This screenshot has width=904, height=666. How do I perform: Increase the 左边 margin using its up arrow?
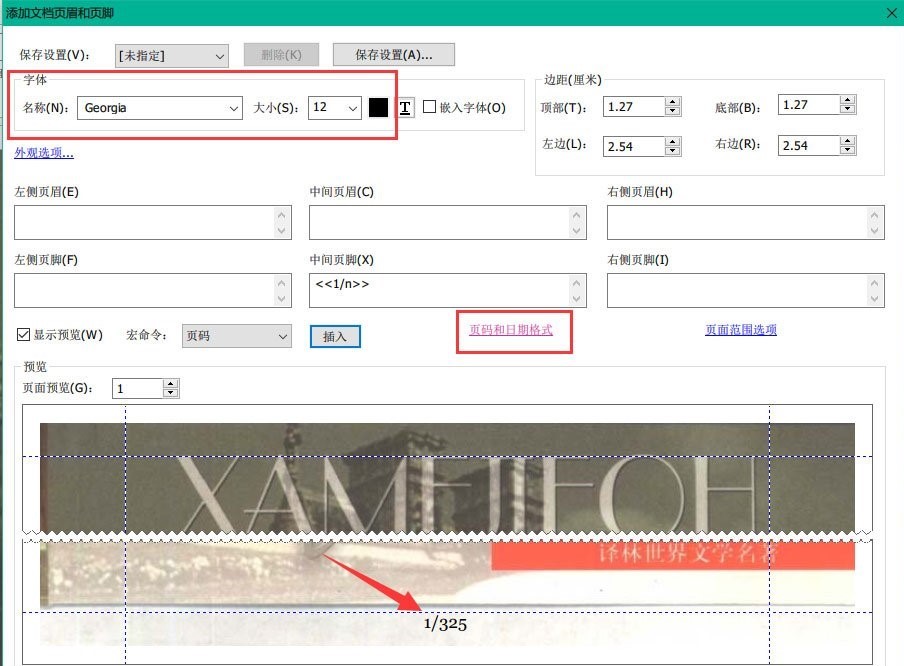point(672,141)
